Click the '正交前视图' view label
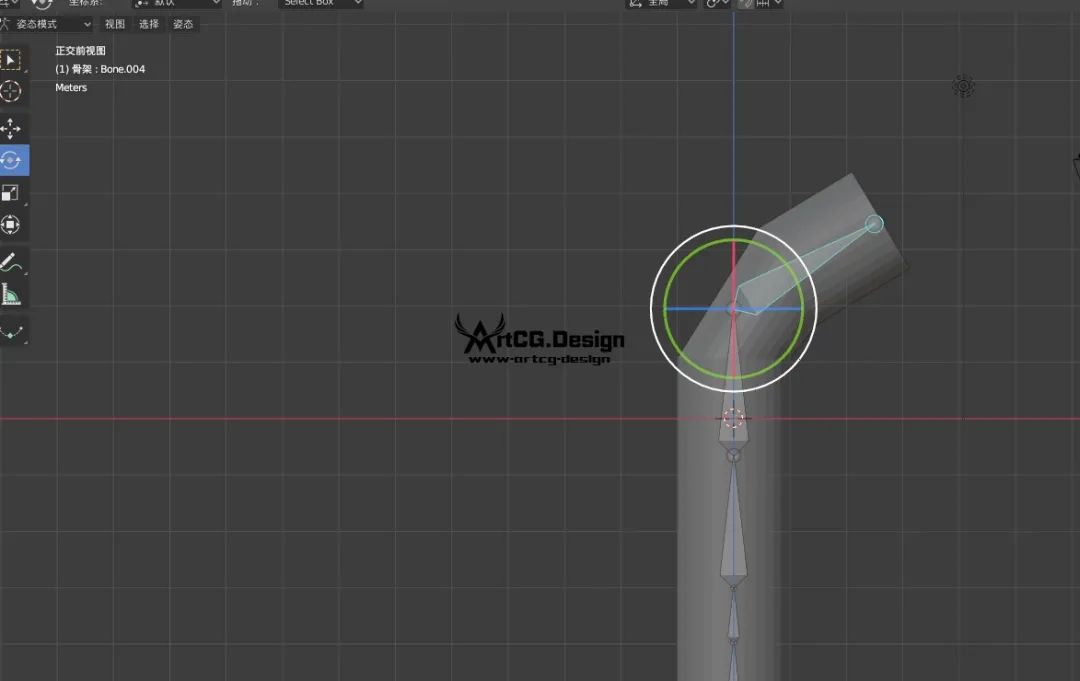This screenshot has height=681, width=1080. click(81, 51)
